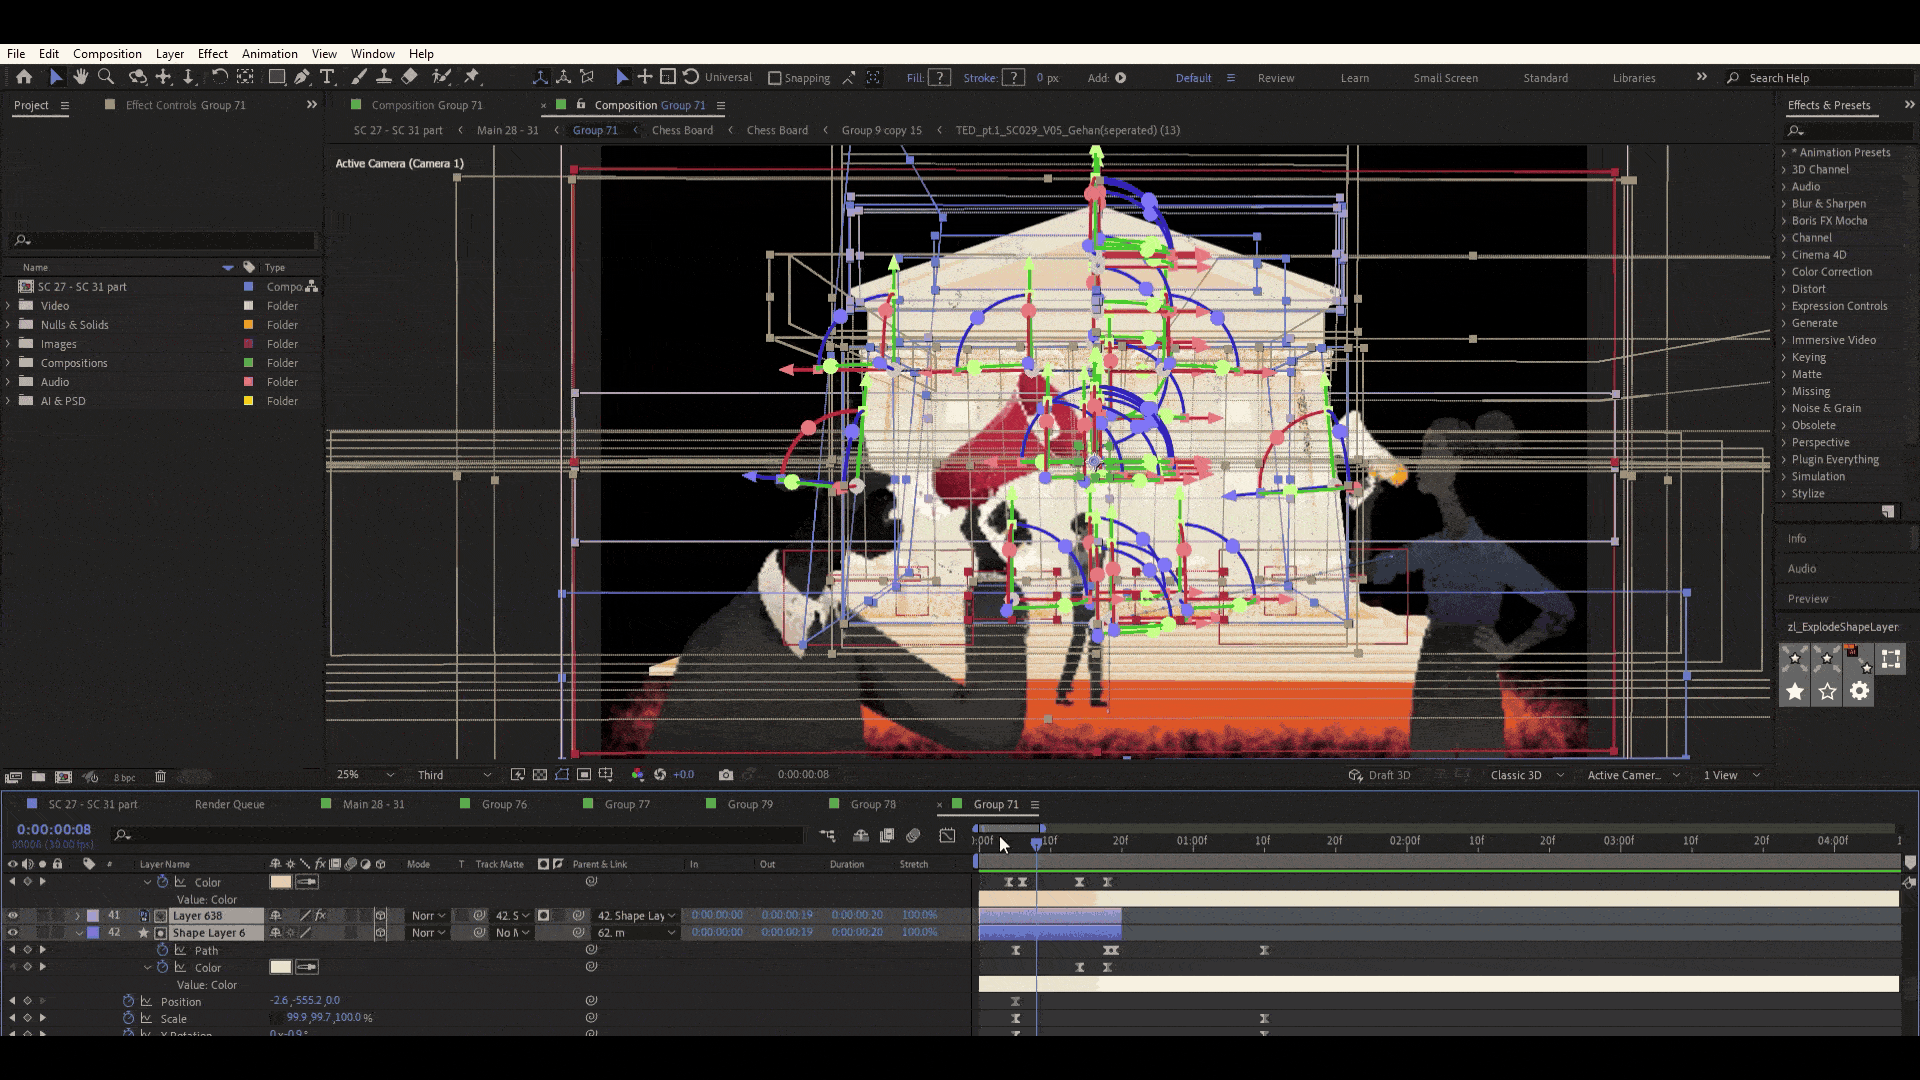
Task: Expand the Compositions folder in Project
Action: (x=9, y=363)
